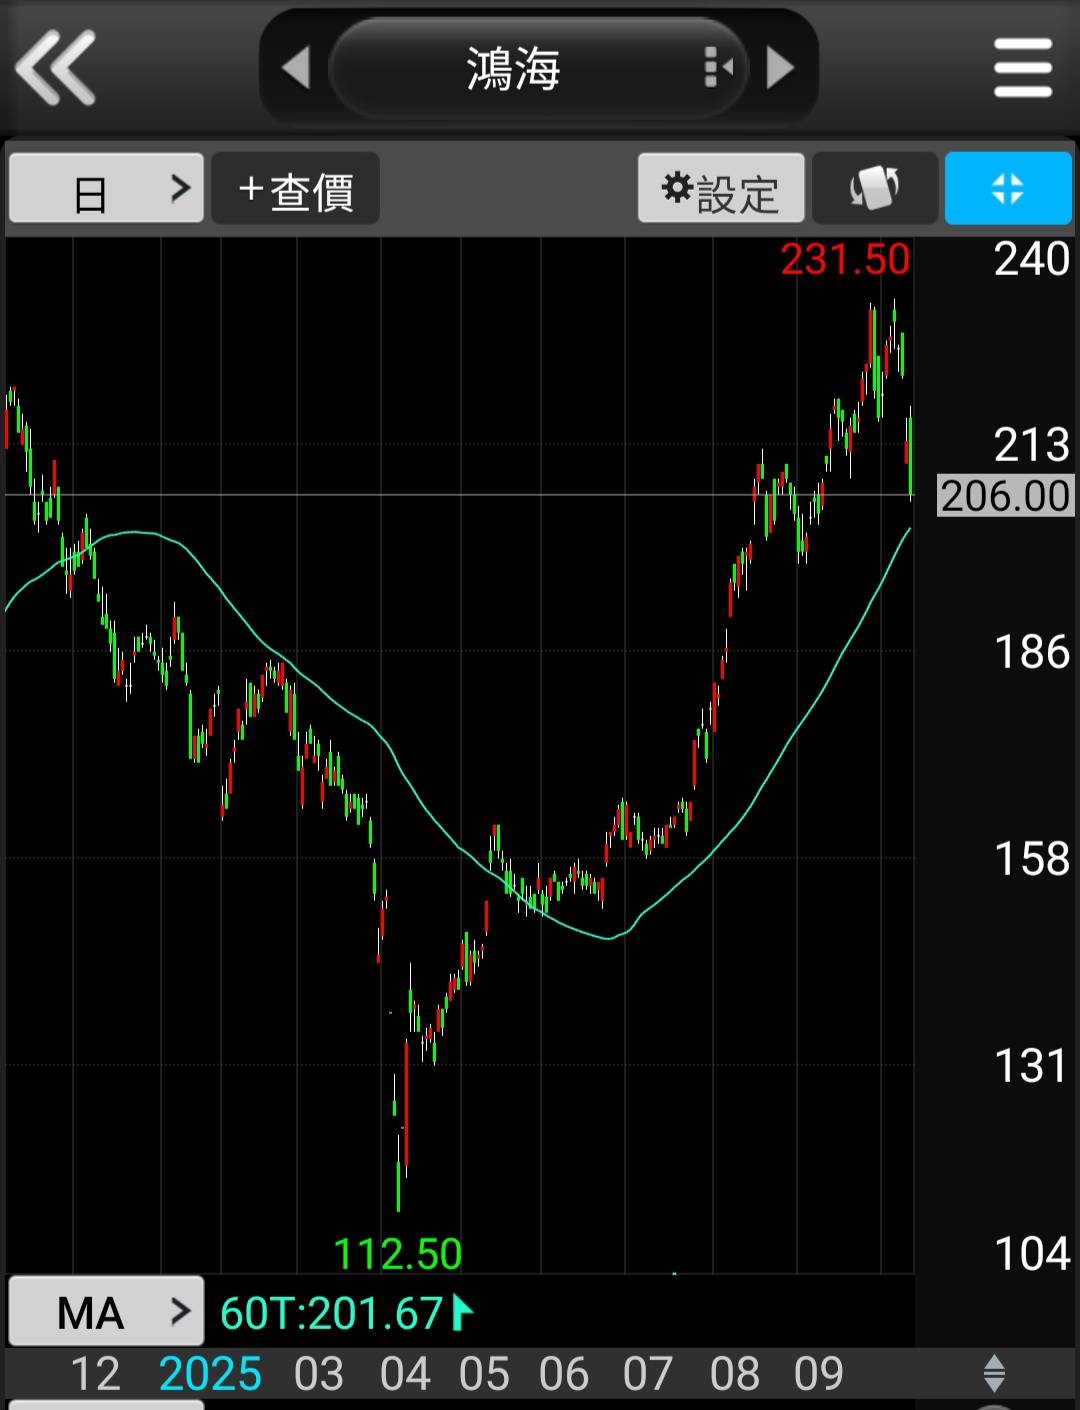This screenshot has height=1410, width=1080.
Task: Tap the 04 month label on the axis
Action: pos(405,1374)
